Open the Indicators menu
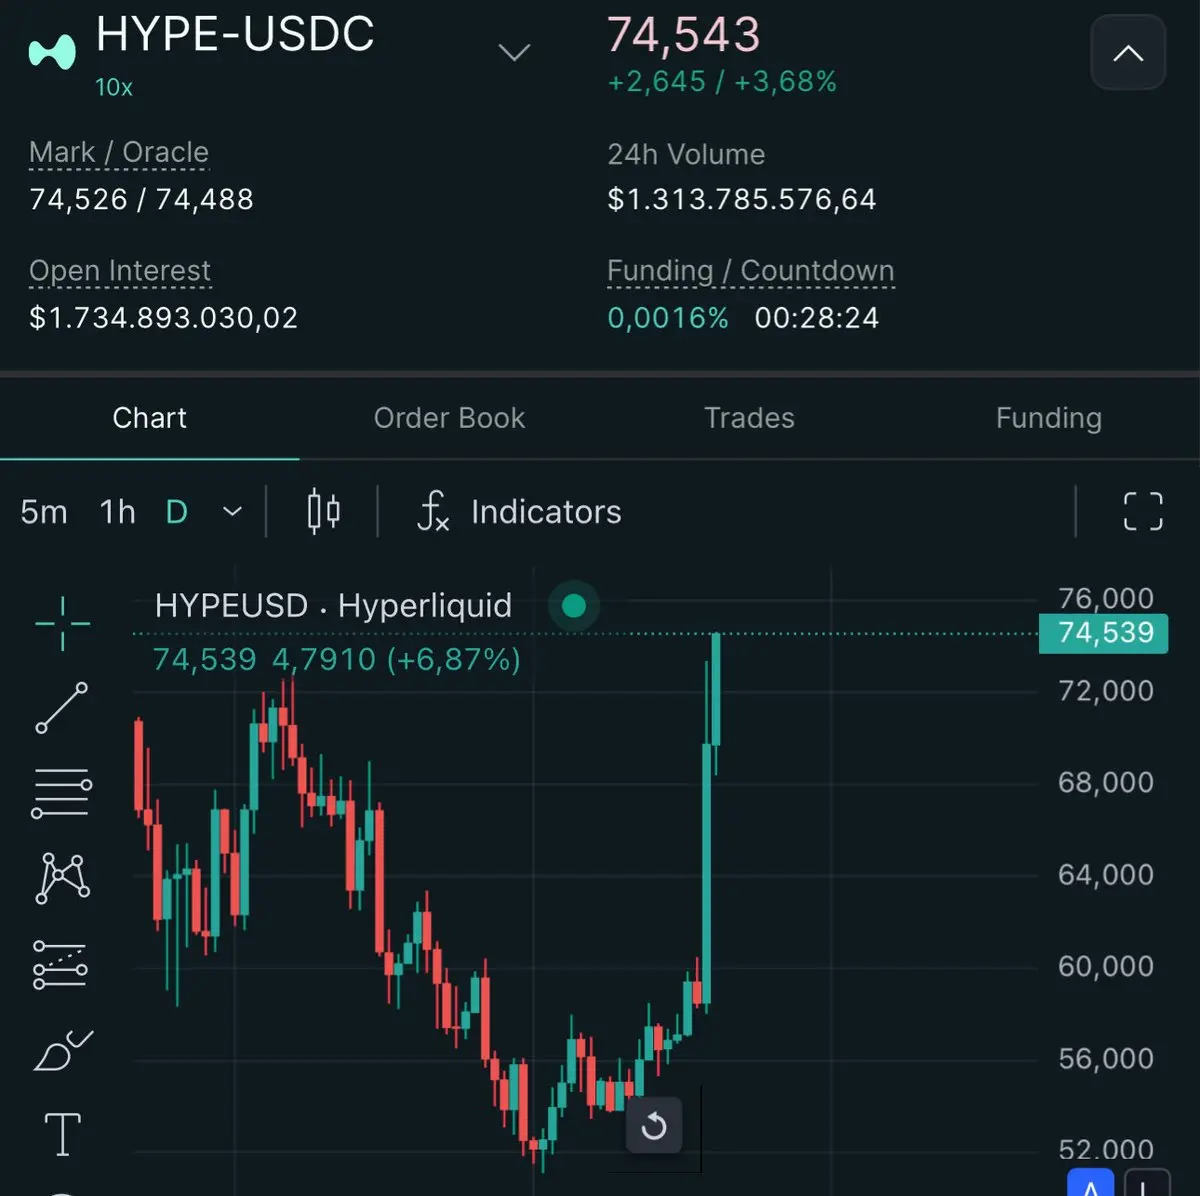The width and height of the screenshot is (1200, 1196). click(x=519, y=512)
